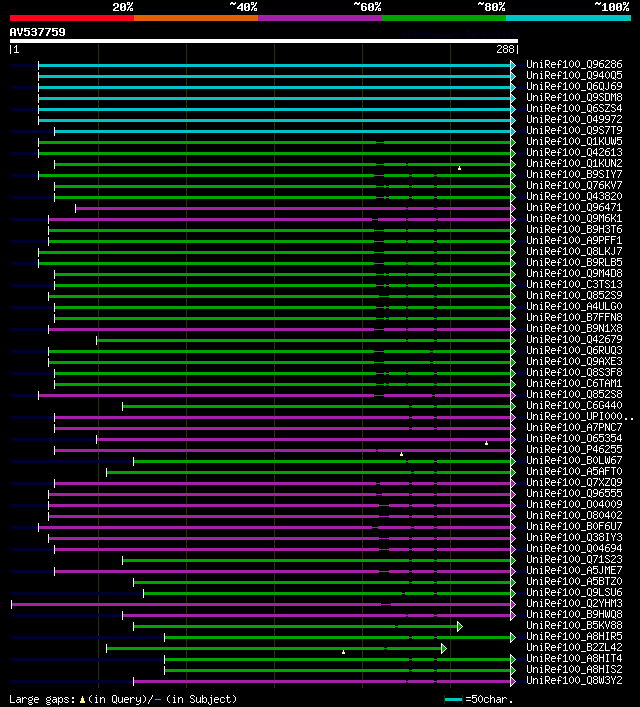This screenshot has height=707, width=640.
Task: Select the cyan ~100% identity legend segment
Action: click(x=568, y=18)
